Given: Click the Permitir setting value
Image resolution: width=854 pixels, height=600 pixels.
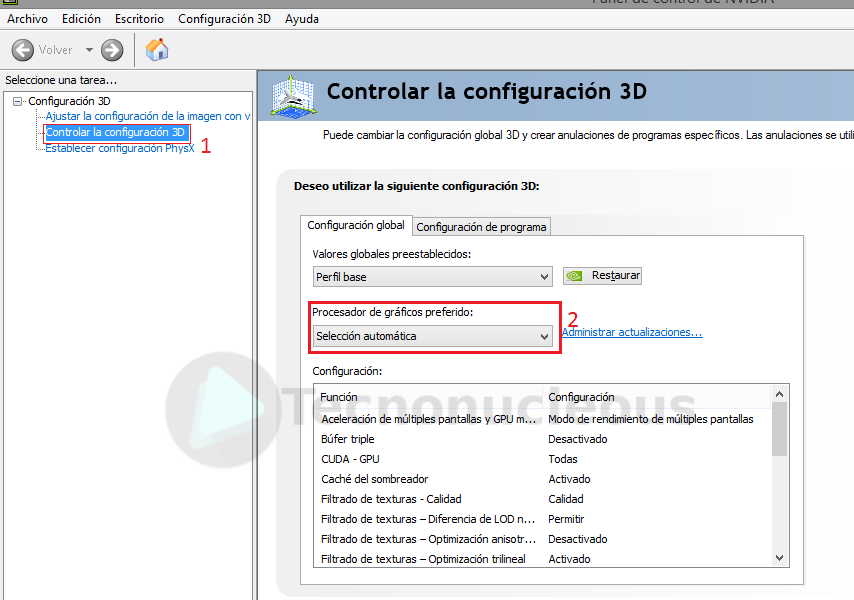Looking at the screenshot, I should (x=566, y=519).
